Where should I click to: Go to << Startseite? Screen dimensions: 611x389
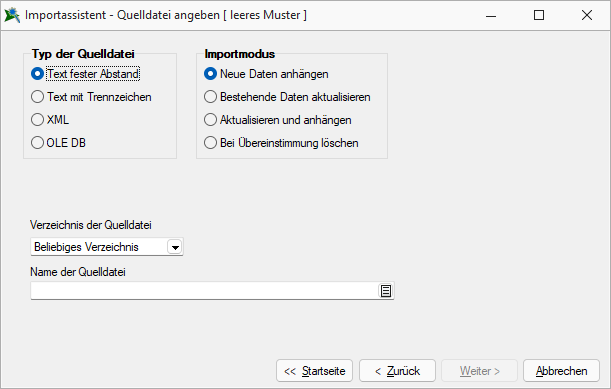(x=314, y=371)
